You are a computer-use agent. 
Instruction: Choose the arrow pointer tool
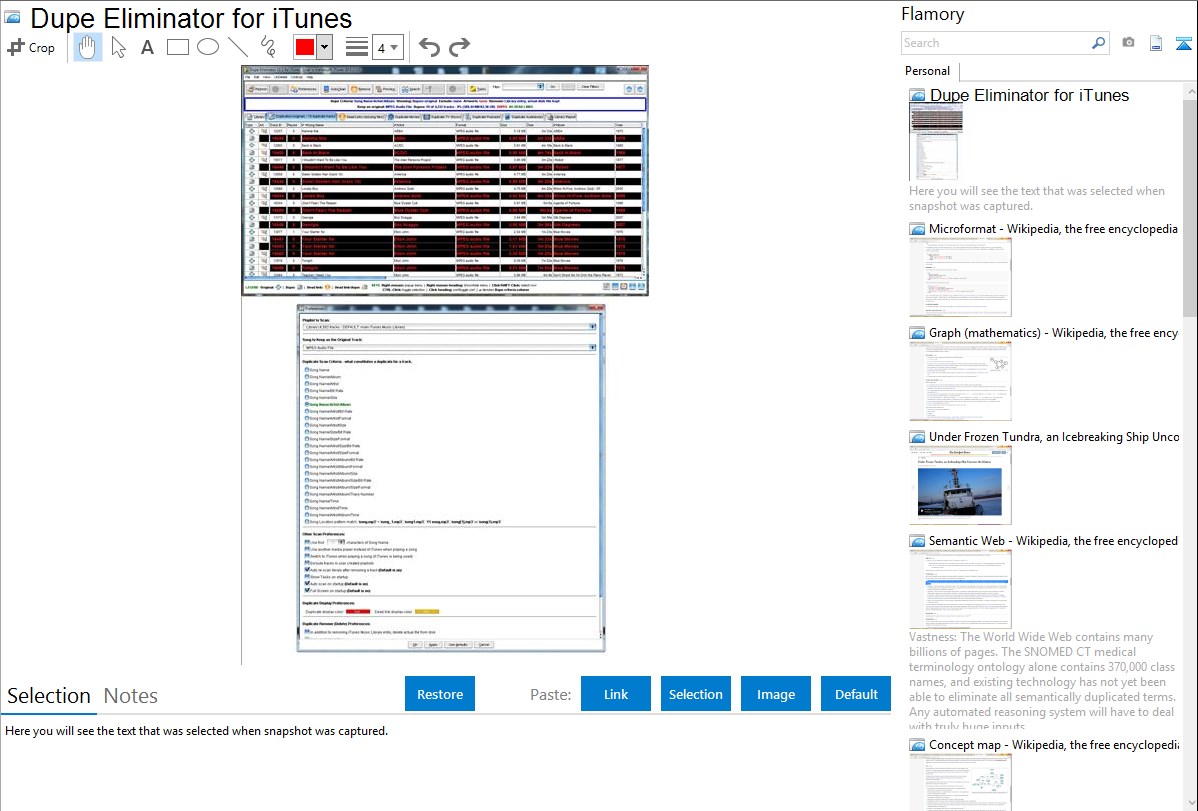coord(118,47)
